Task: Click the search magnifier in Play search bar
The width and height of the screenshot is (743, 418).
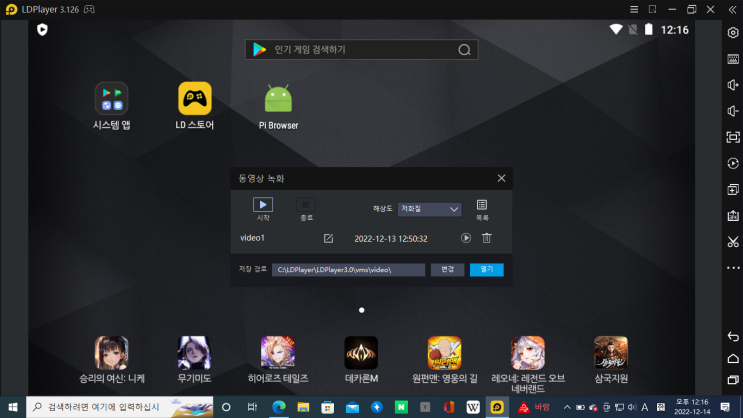Action: 464,50
